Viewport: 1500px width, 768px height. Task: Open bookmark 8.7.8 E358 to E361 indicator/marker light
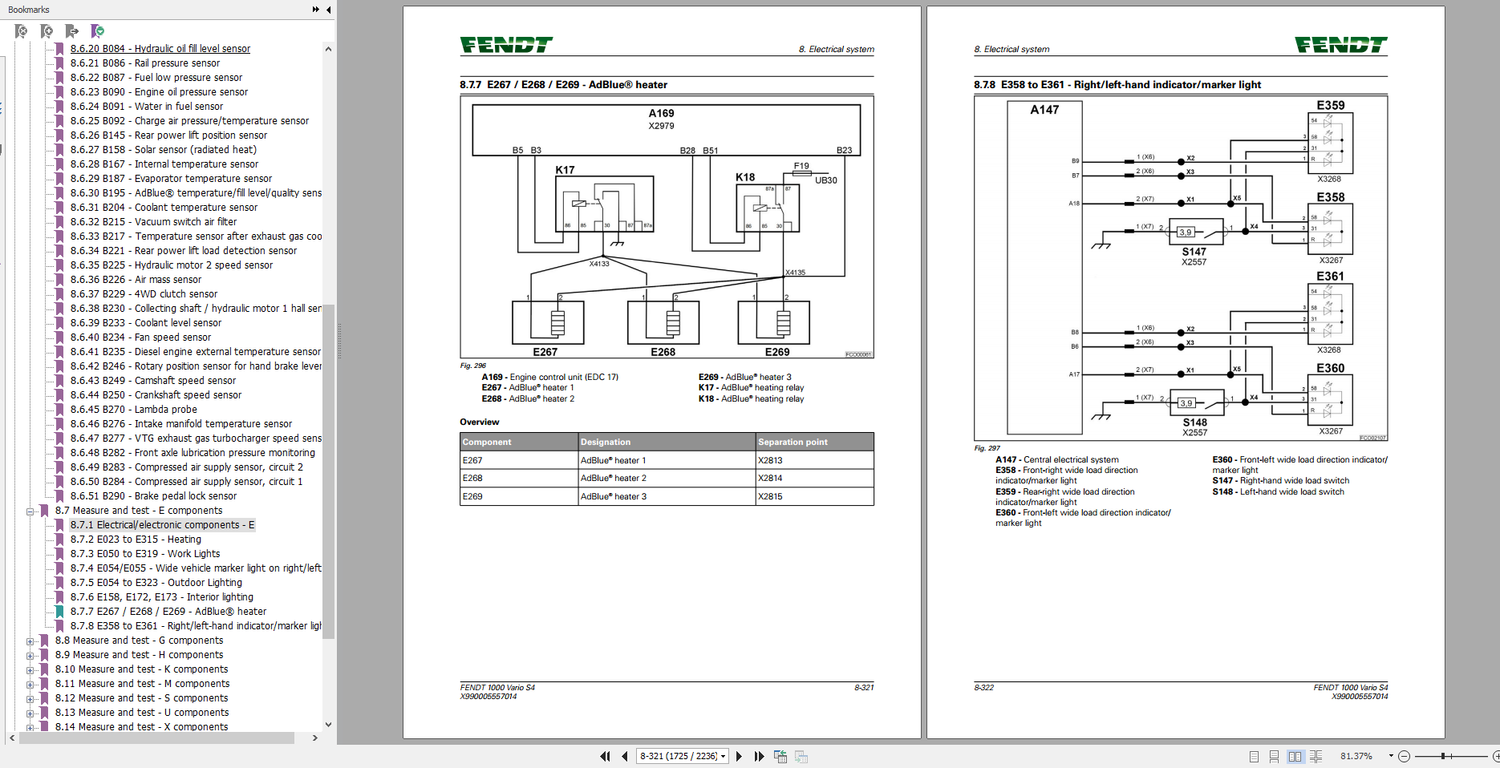coord(196,626)
